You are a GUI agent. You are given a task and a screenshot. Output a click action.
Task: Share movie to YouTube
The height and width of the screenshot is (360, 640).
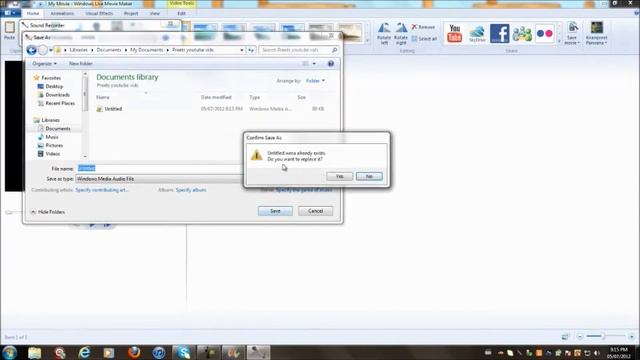tap(454, 33)
